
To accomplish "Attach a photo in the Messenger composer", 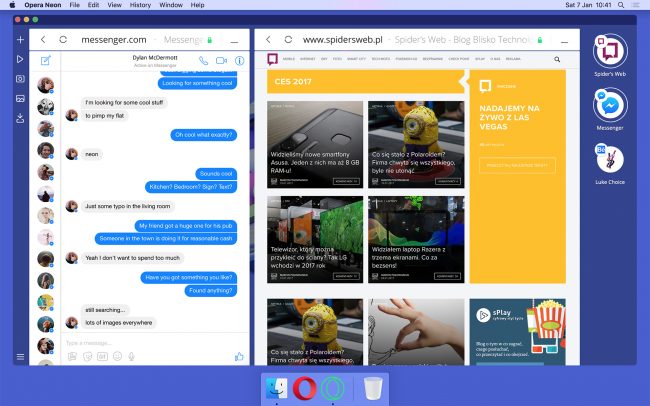I will coord(72,356).
